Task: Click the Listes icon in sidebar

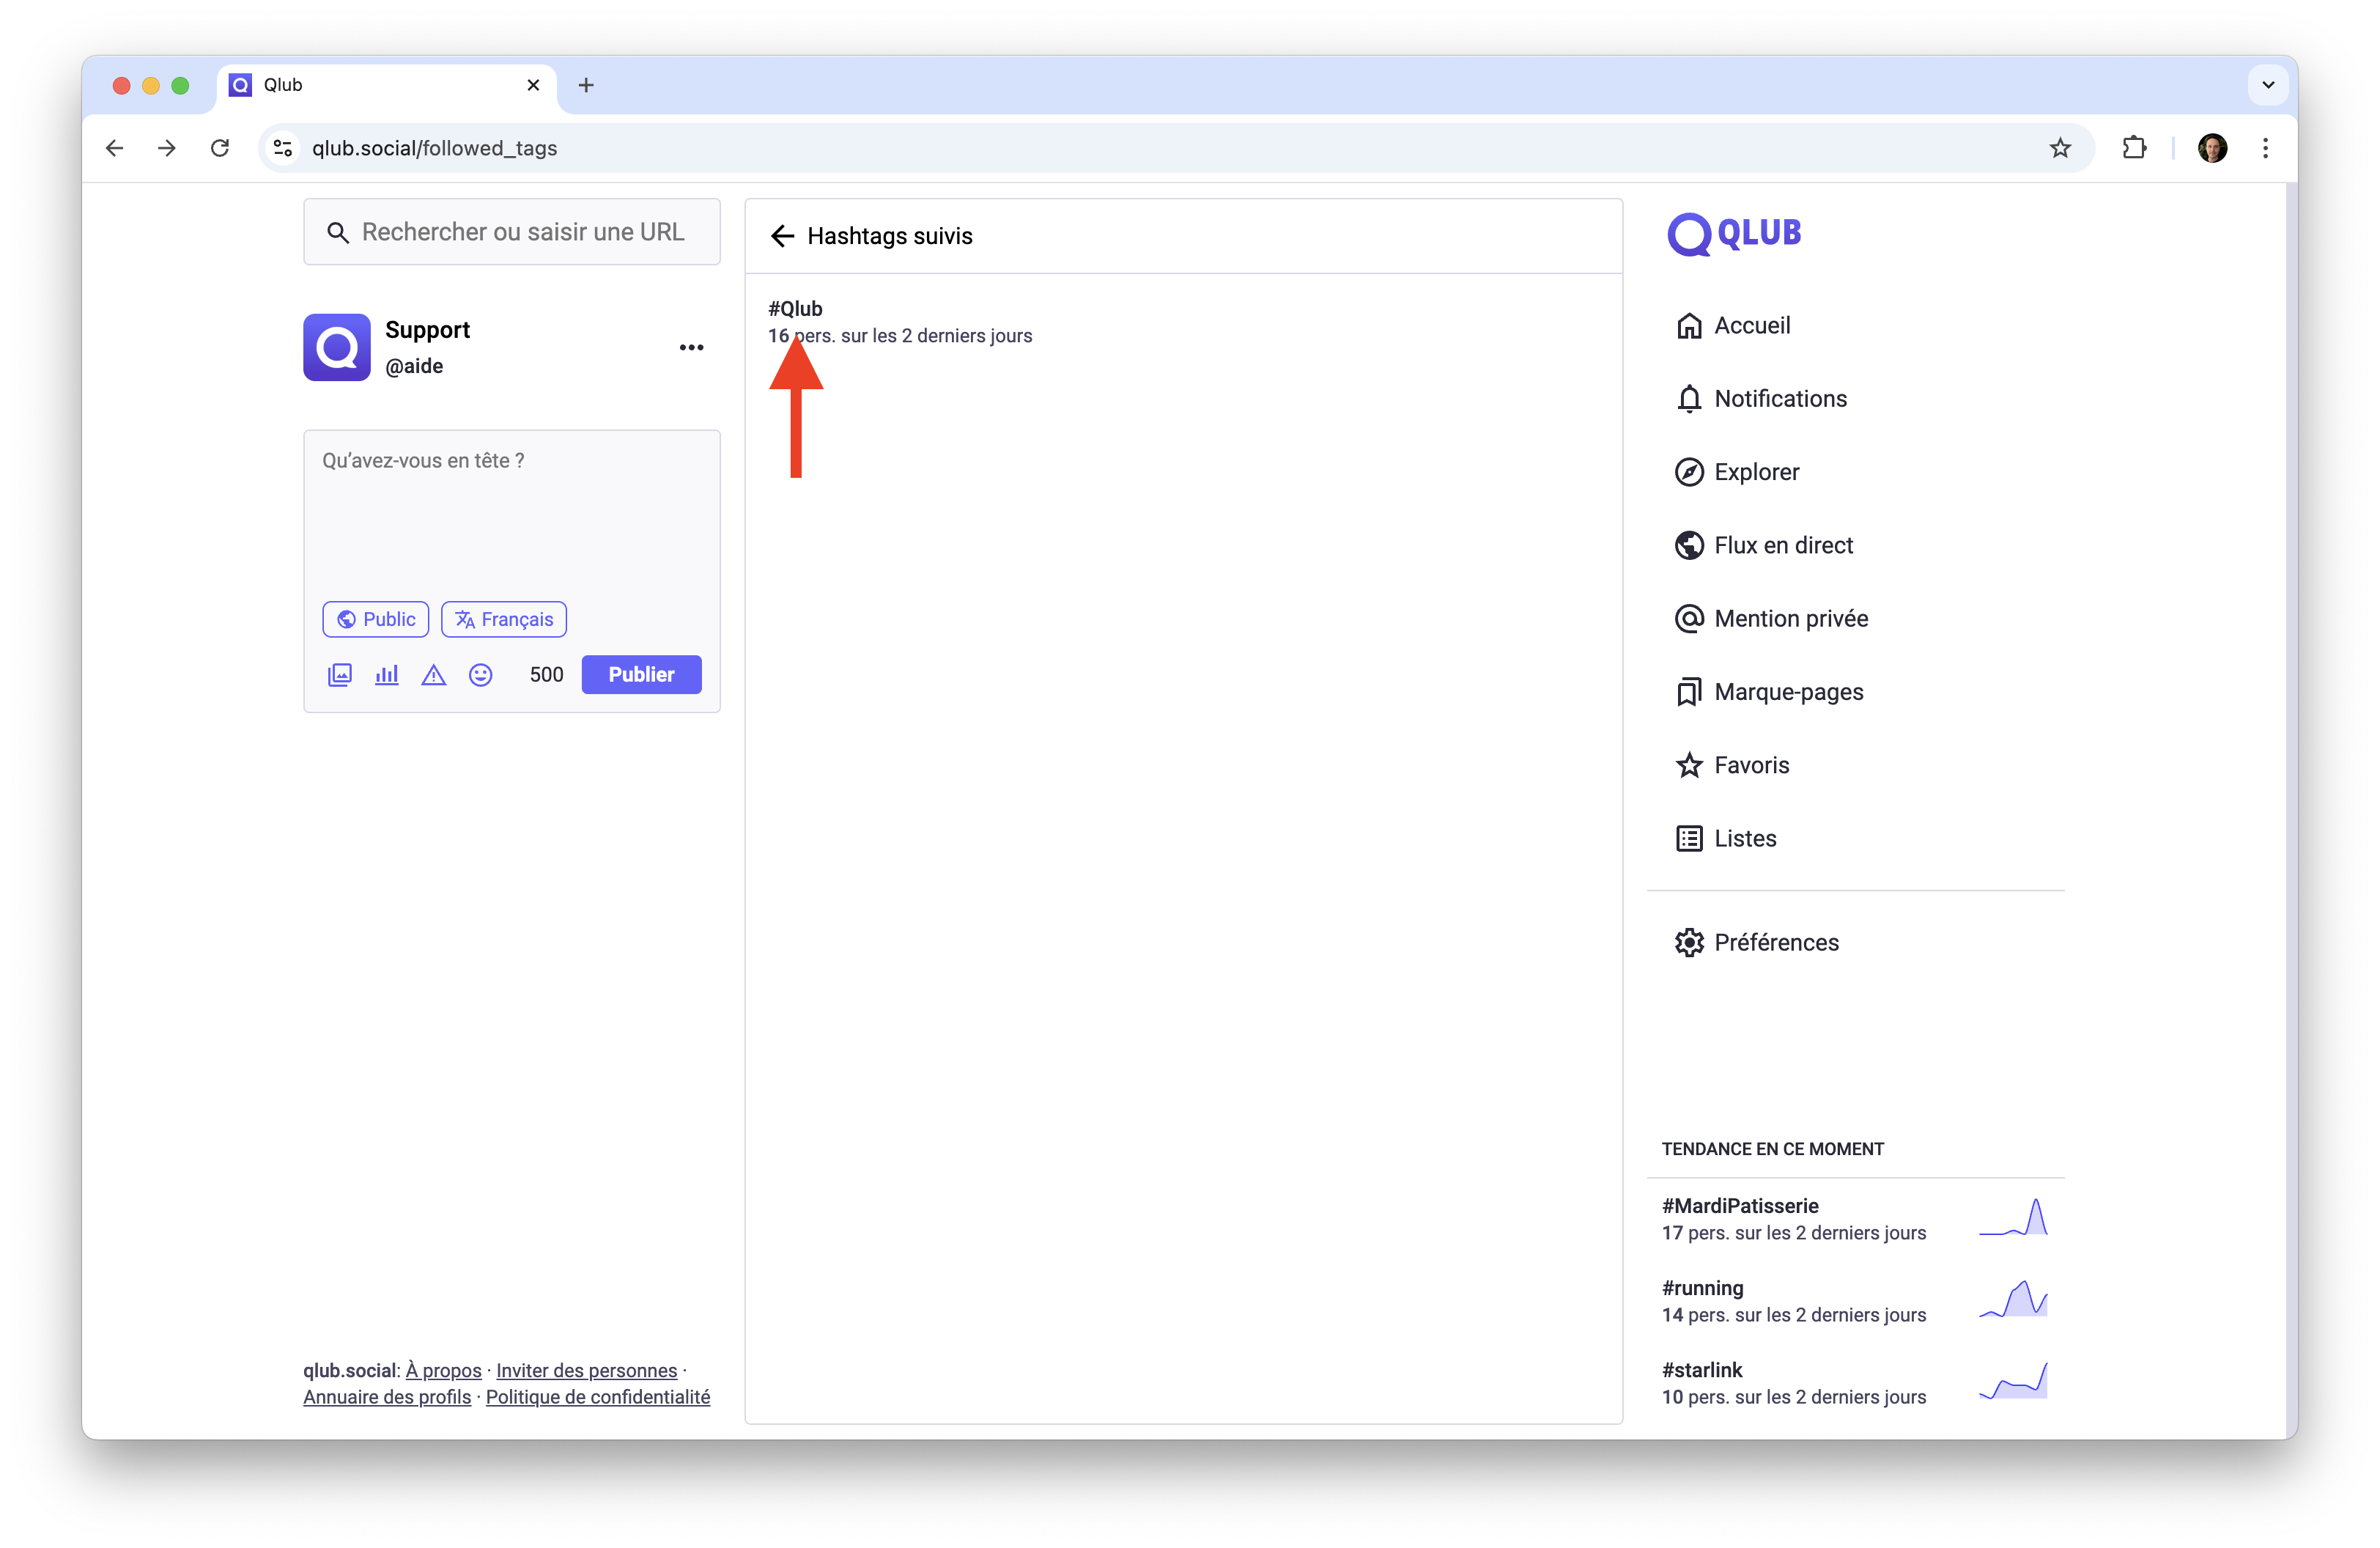Action: click(x=1689, y=838)
